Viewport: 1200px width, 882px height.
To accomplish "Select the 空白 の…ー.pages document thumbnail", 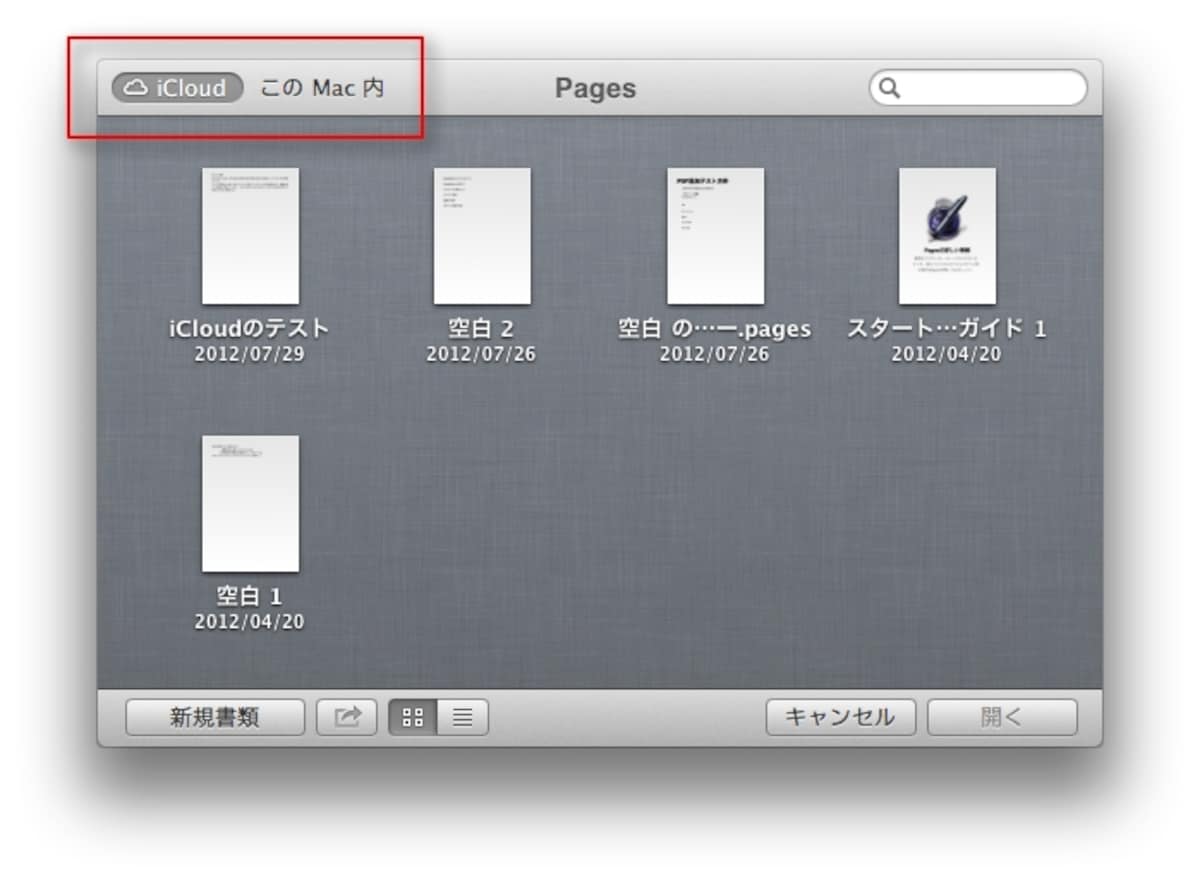I will tap(715, 236).
